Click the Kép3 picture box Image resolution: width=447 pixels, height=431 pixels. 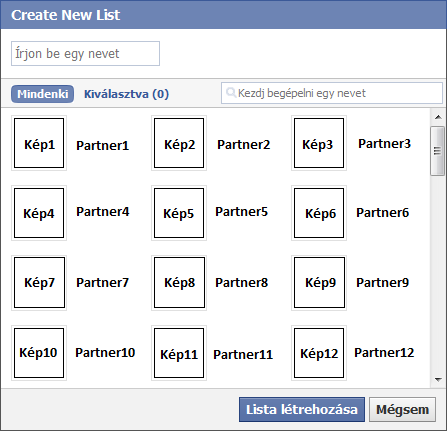pyautogui.click(x=319, y=143)
